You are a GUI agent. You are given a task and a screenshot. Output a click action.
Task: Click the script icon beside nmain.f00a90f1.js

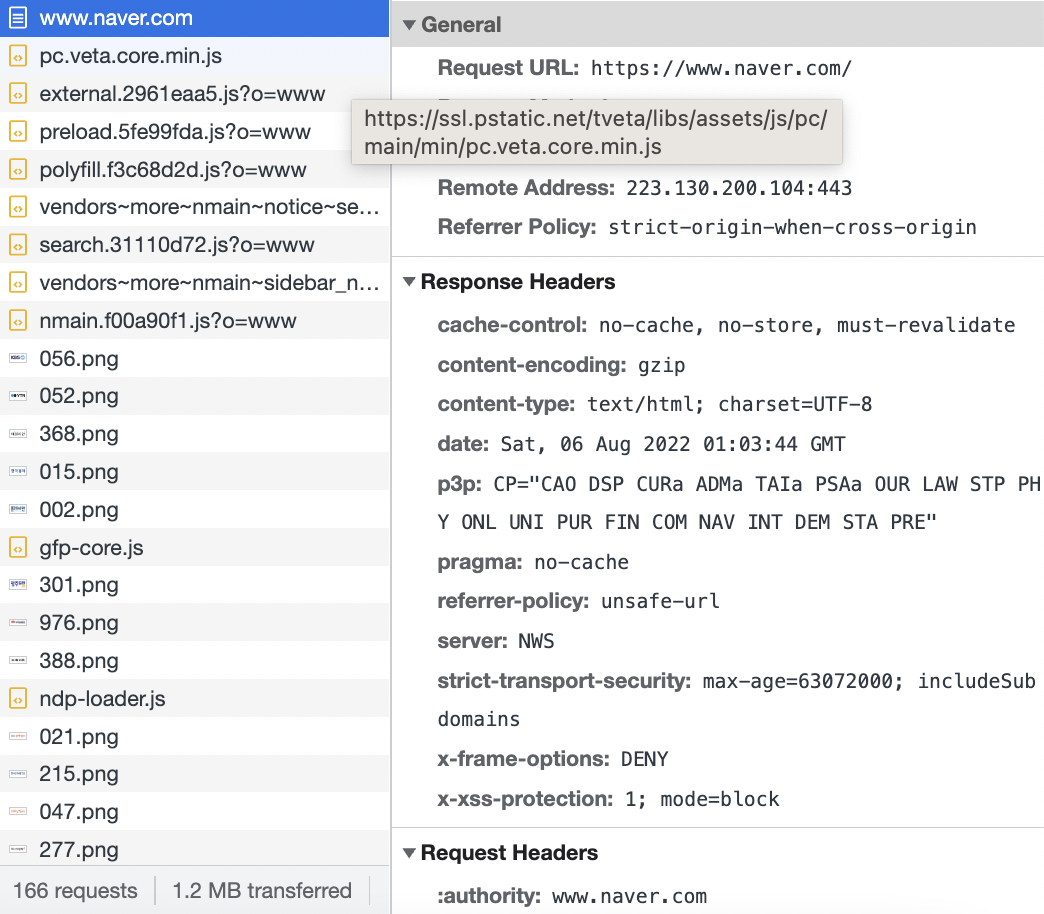pyautogui.click(x=18, y=321)
